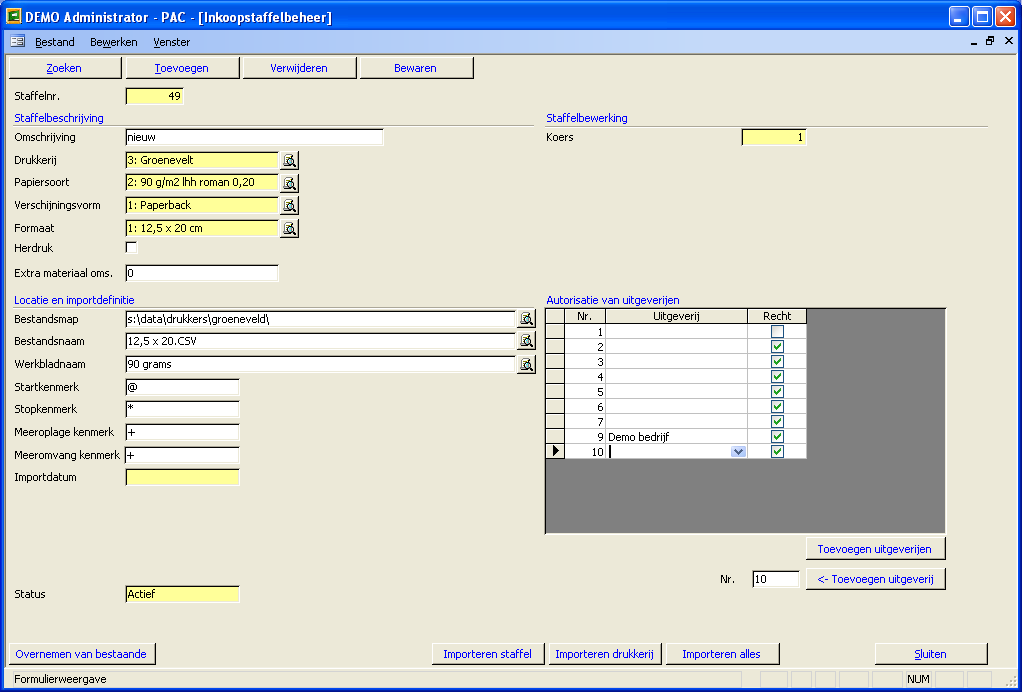Browse file icon beside Bestandsnaam field

tap(526, 341)
